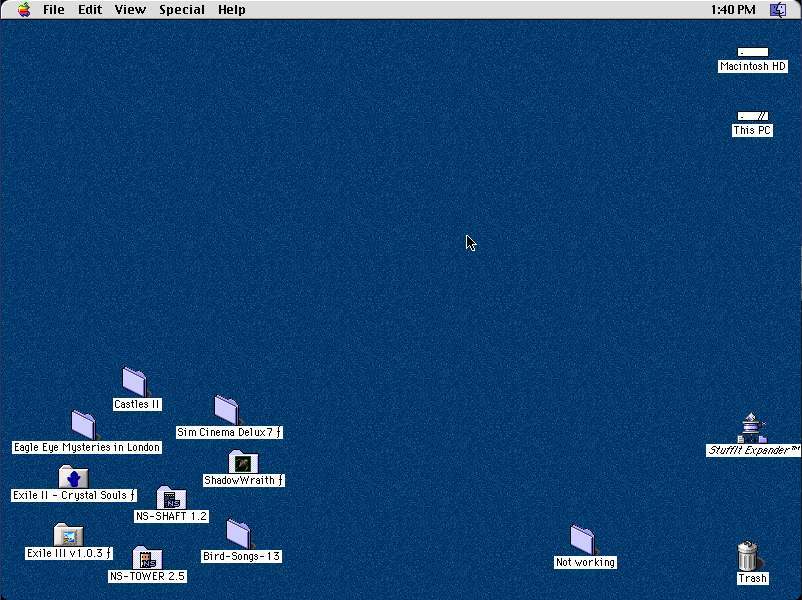Click the menu bar clock

(732, 10)
